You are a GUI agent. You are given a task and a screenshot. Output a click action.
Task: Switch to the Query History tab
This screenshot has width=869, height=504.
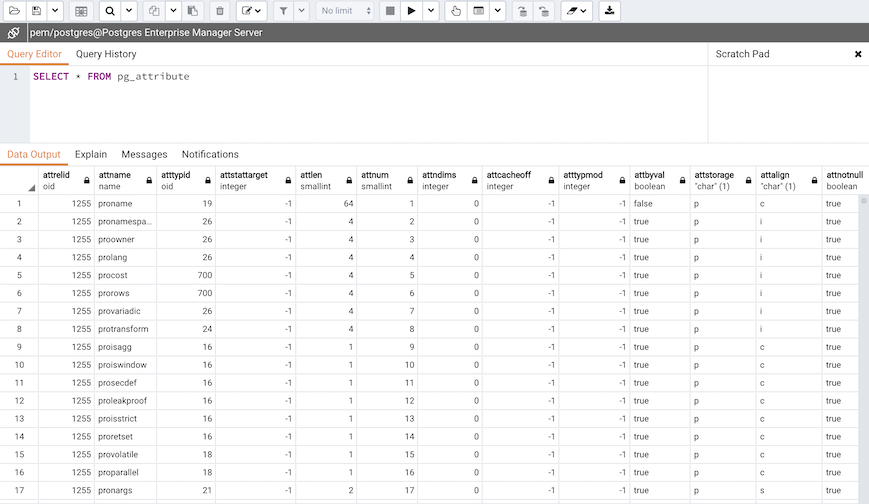pyautogui.click(x=106, y=54)
